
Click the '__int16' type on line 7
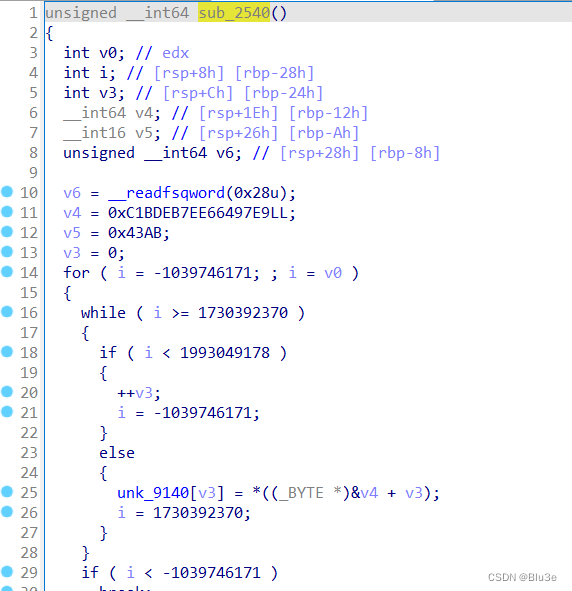[94, 133]
